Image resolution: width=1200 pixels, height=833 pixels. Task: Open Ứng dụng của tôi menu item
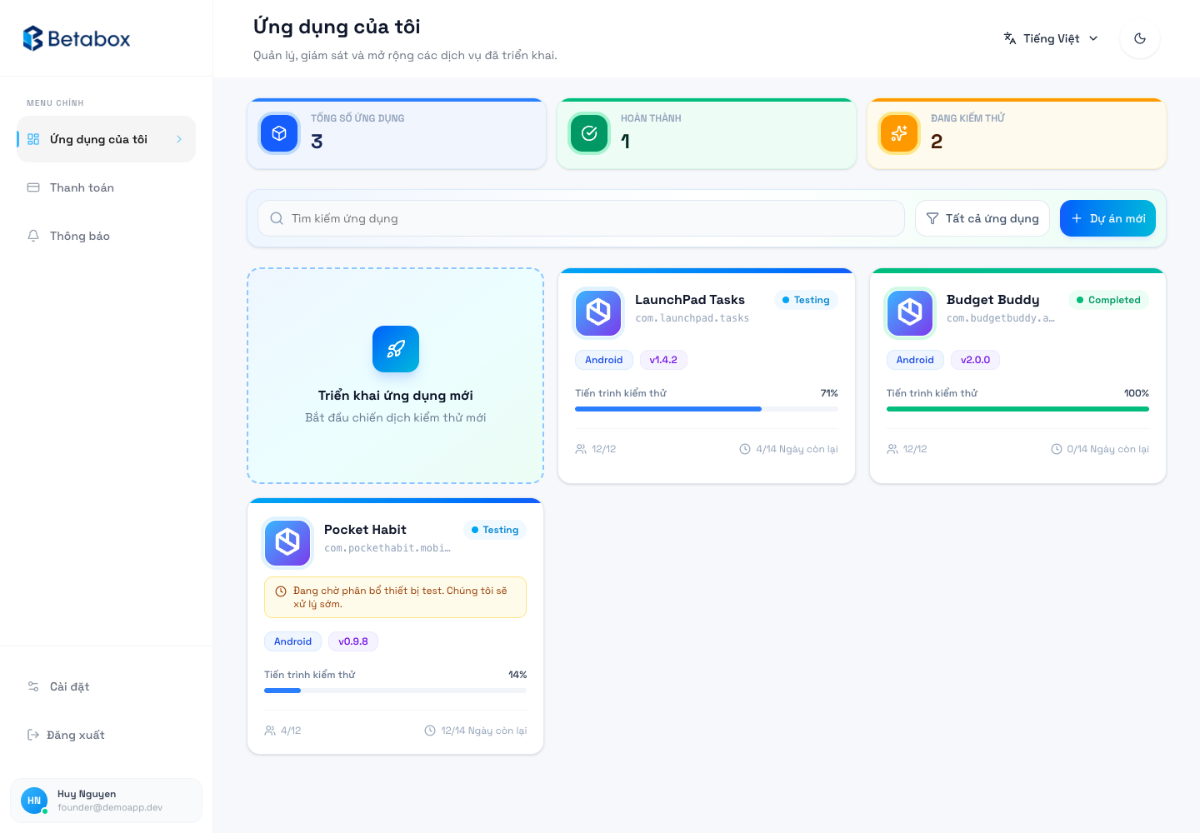tap(106, 139)
